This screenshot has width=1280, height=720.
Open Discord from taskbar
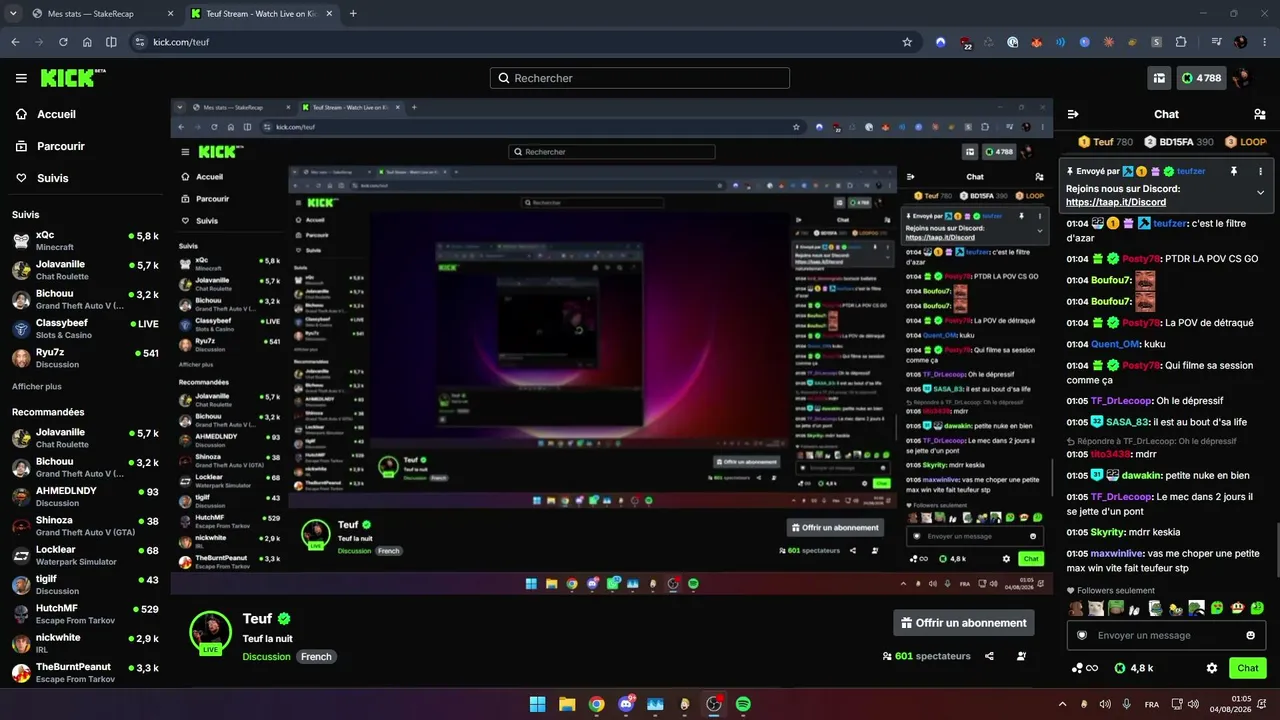[x=626, y=704]
